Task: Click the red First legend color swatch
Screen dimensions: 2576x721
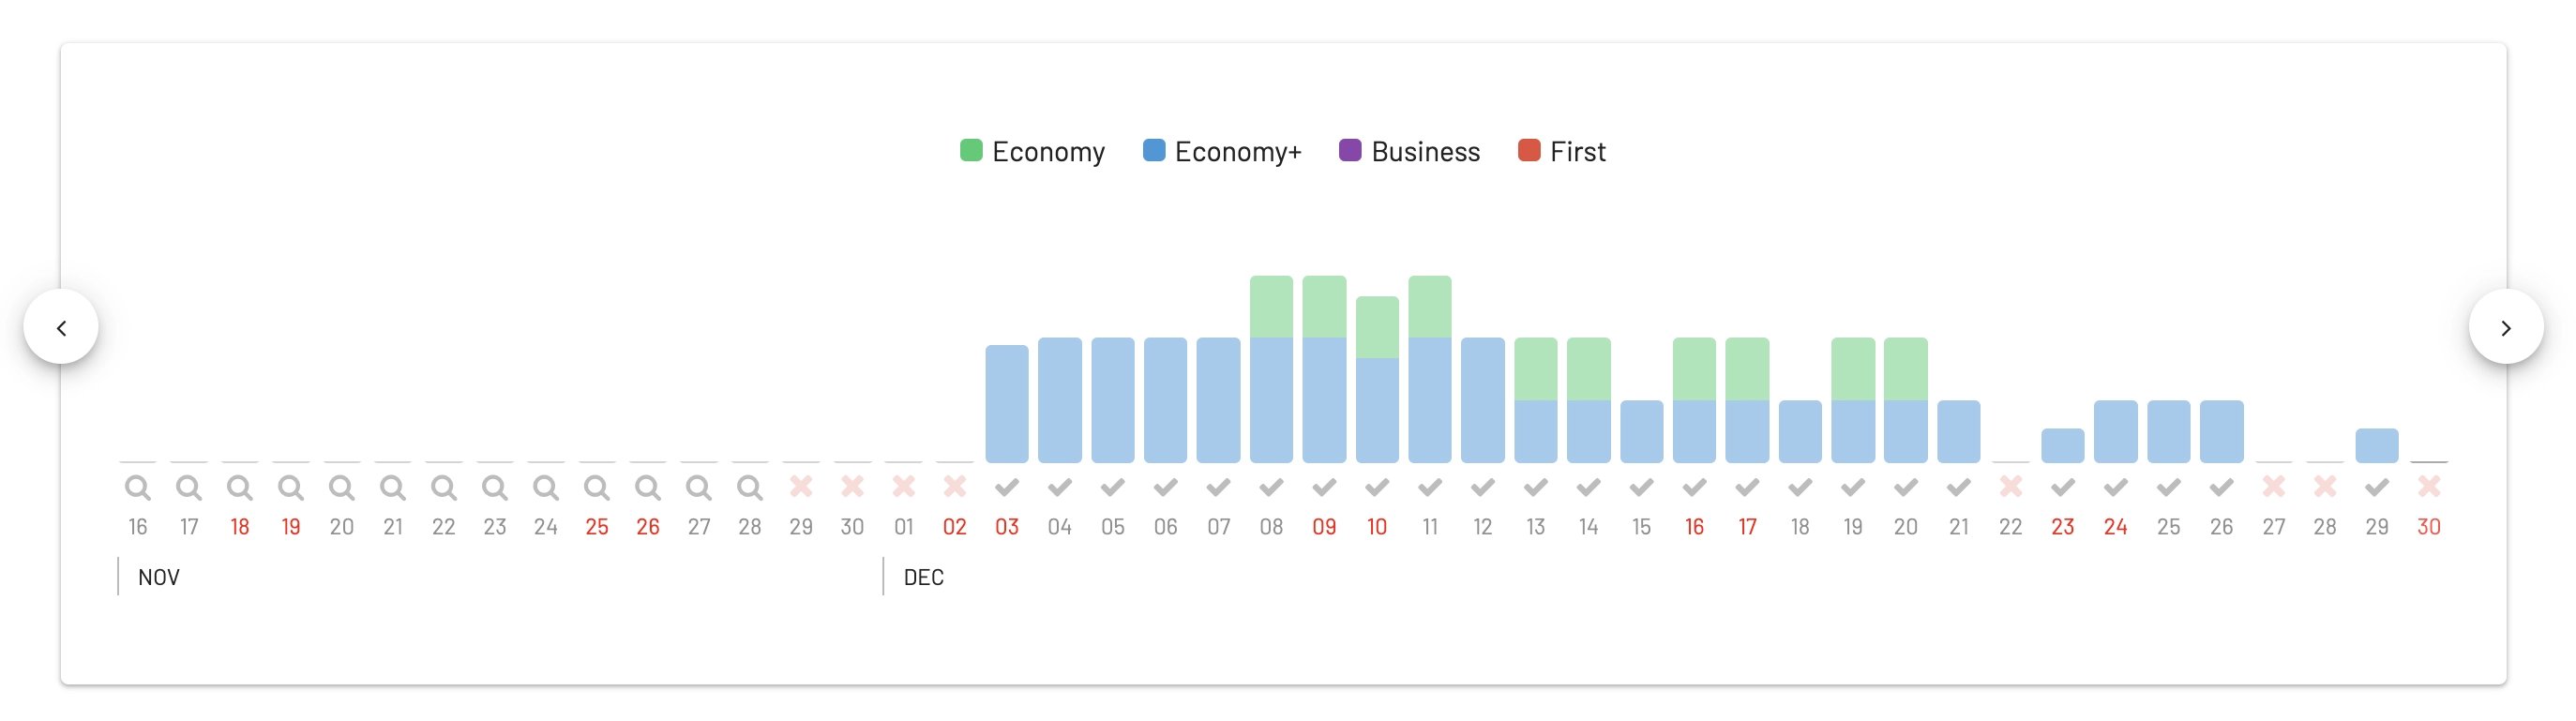Action: click(1529, 151)
